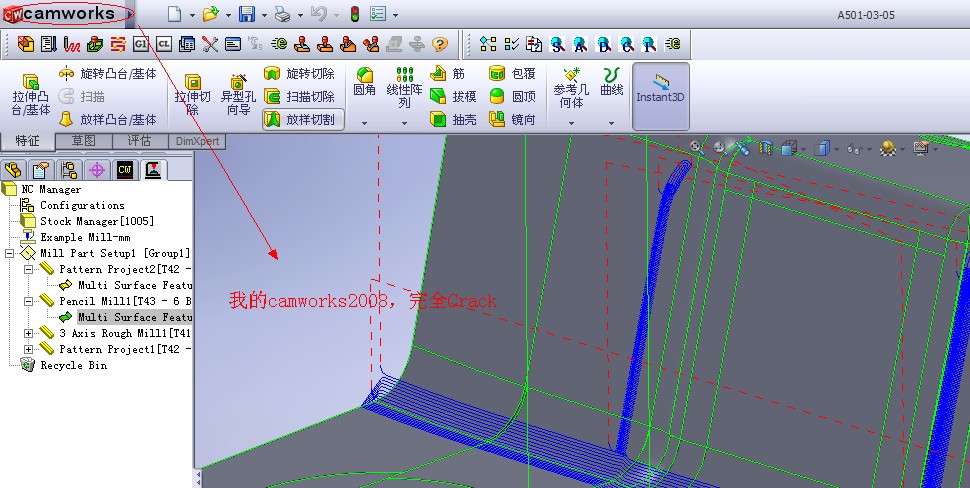Click CAMWorks wrench-and-screwdriver options icon

(x=210, y=44)
